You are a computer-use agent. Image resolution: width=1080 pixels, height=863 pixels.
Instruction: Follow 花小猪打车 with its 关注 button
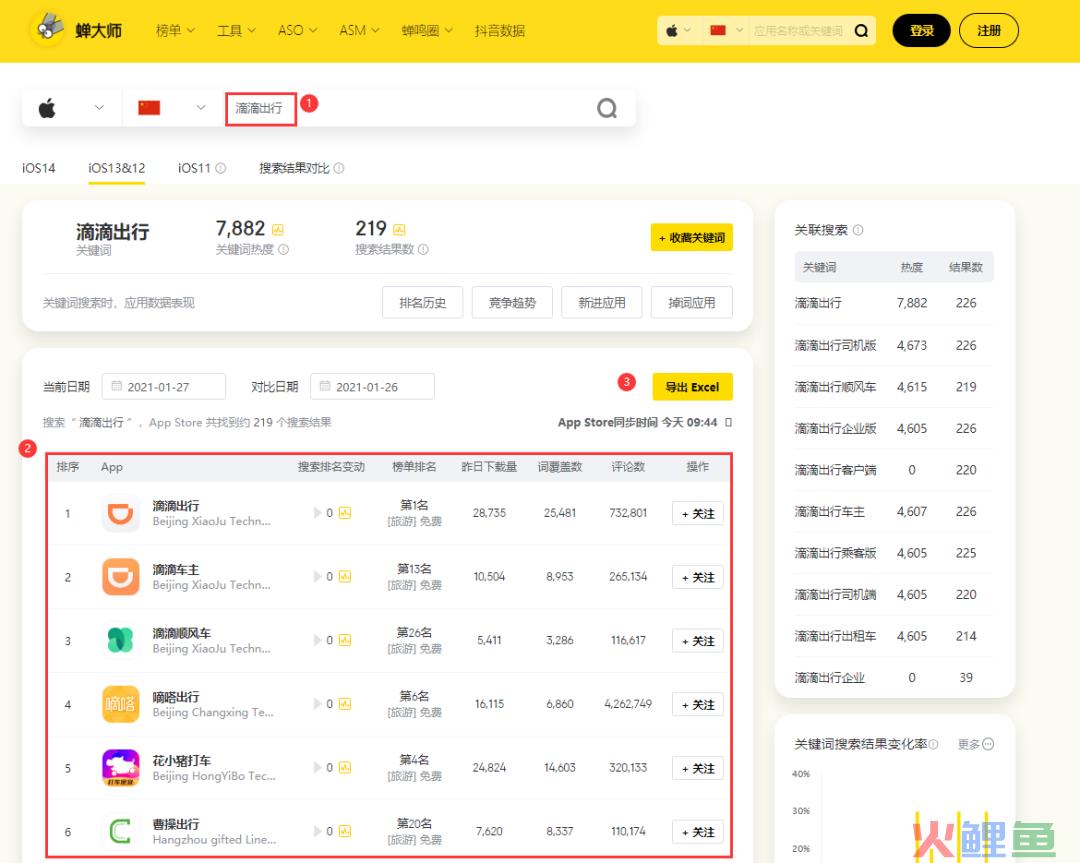(698, 768)
